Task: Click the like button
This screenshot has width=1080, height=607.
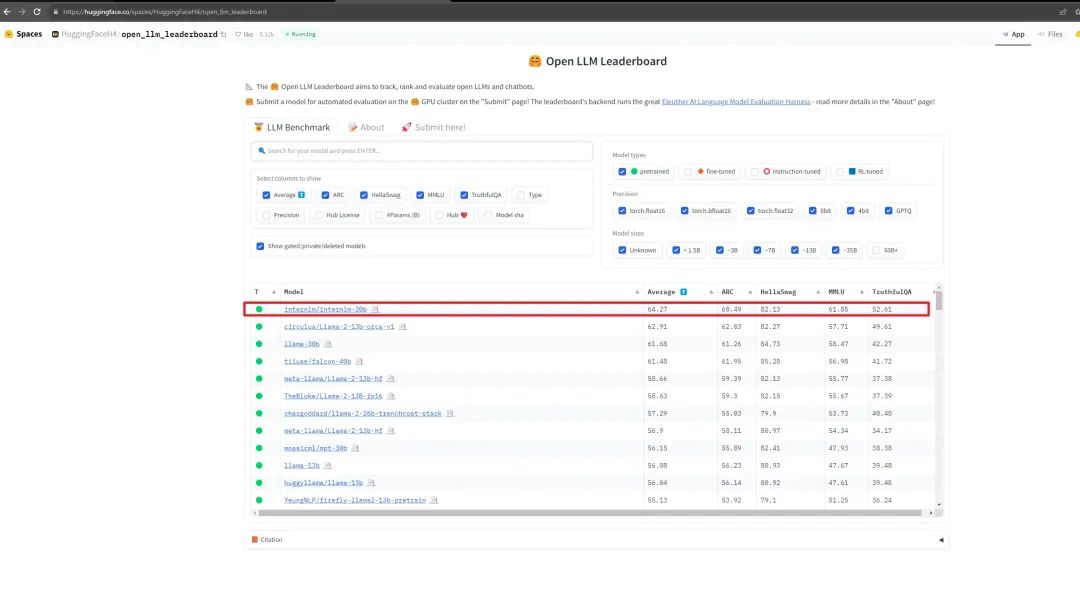Action: click(244, 34)
